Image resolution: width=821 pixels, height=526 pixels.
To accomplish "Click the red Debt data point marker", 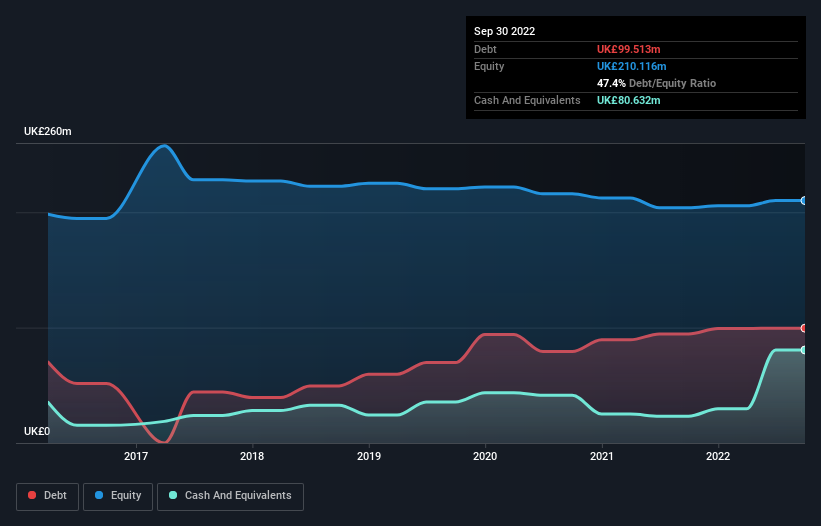I will (804, 328).
